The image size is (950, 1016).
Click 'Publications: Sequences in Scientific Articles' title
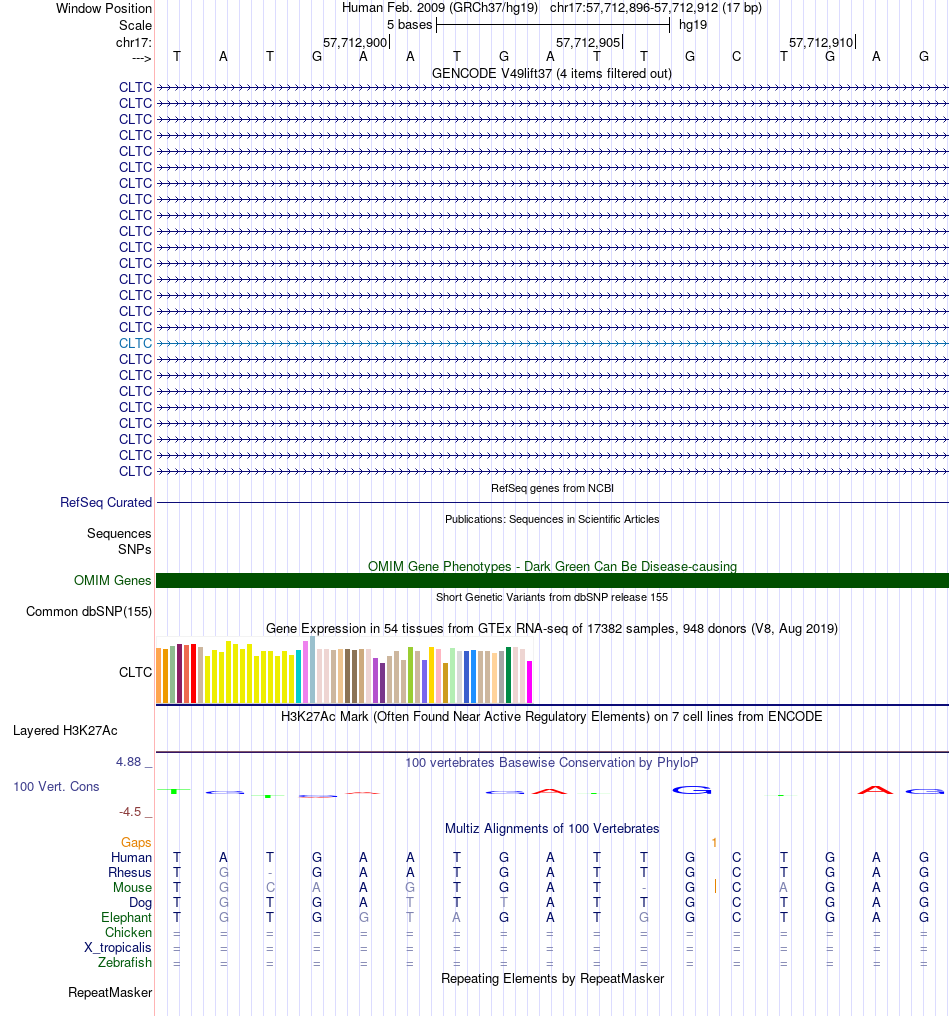click(552, 520)
